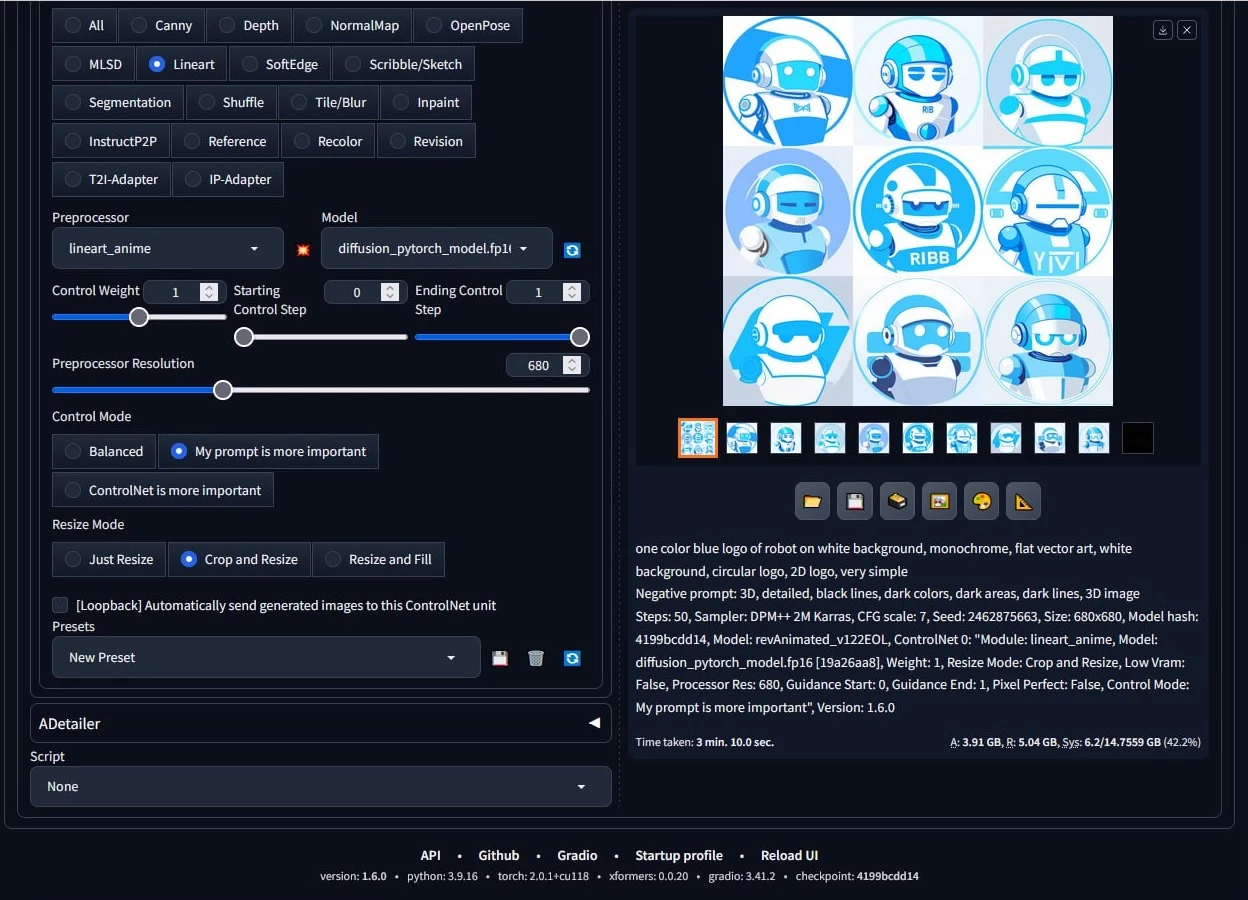Refresh the presets list

pyautogui.click(x=572, y=658)
